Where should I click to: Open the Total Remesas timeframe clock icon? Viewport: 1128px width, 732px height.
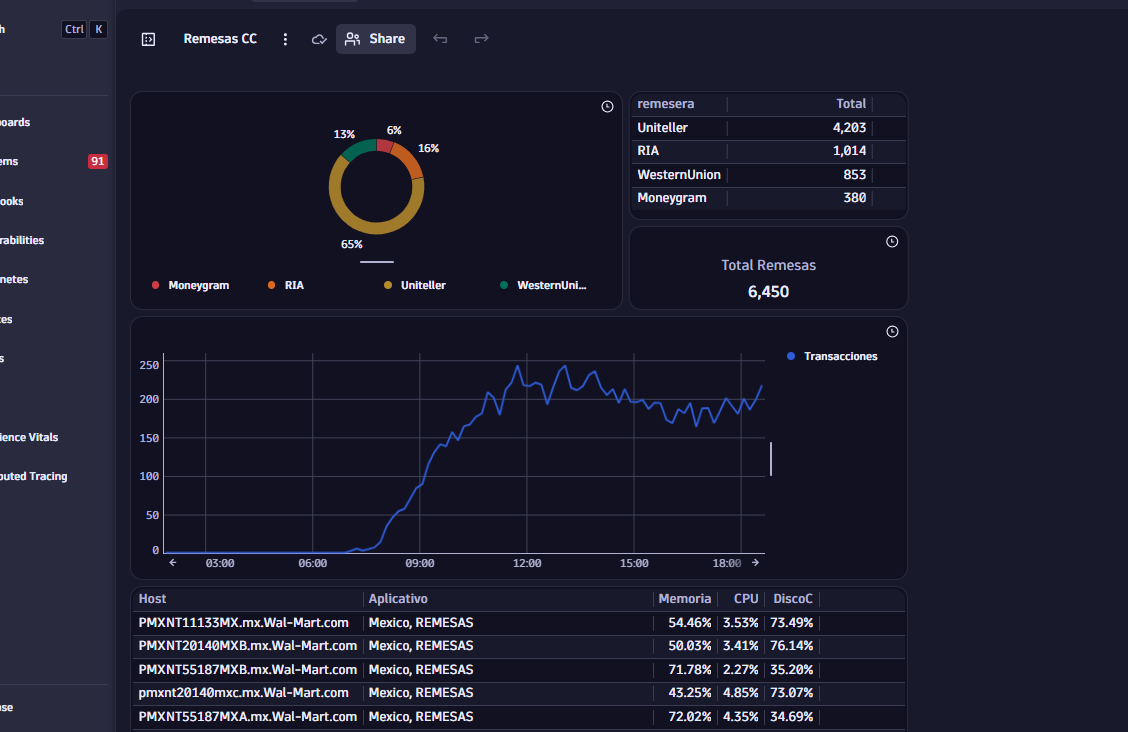[892, 242]
